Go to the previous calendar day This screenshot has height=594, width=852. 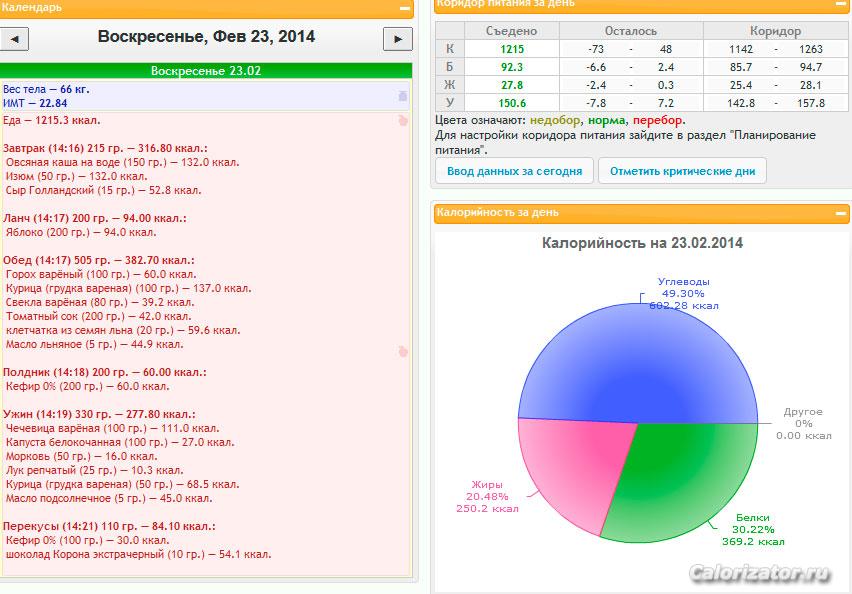14,39
